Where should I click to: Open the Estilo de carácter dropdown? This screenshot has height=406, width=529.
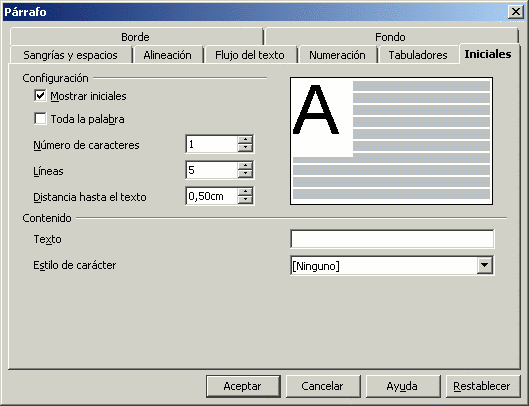(485, 265)
